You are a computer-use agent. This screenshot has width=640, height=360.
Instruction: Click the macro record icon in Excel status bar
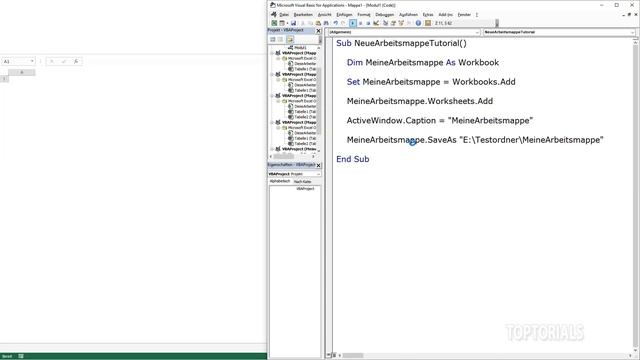21,356
